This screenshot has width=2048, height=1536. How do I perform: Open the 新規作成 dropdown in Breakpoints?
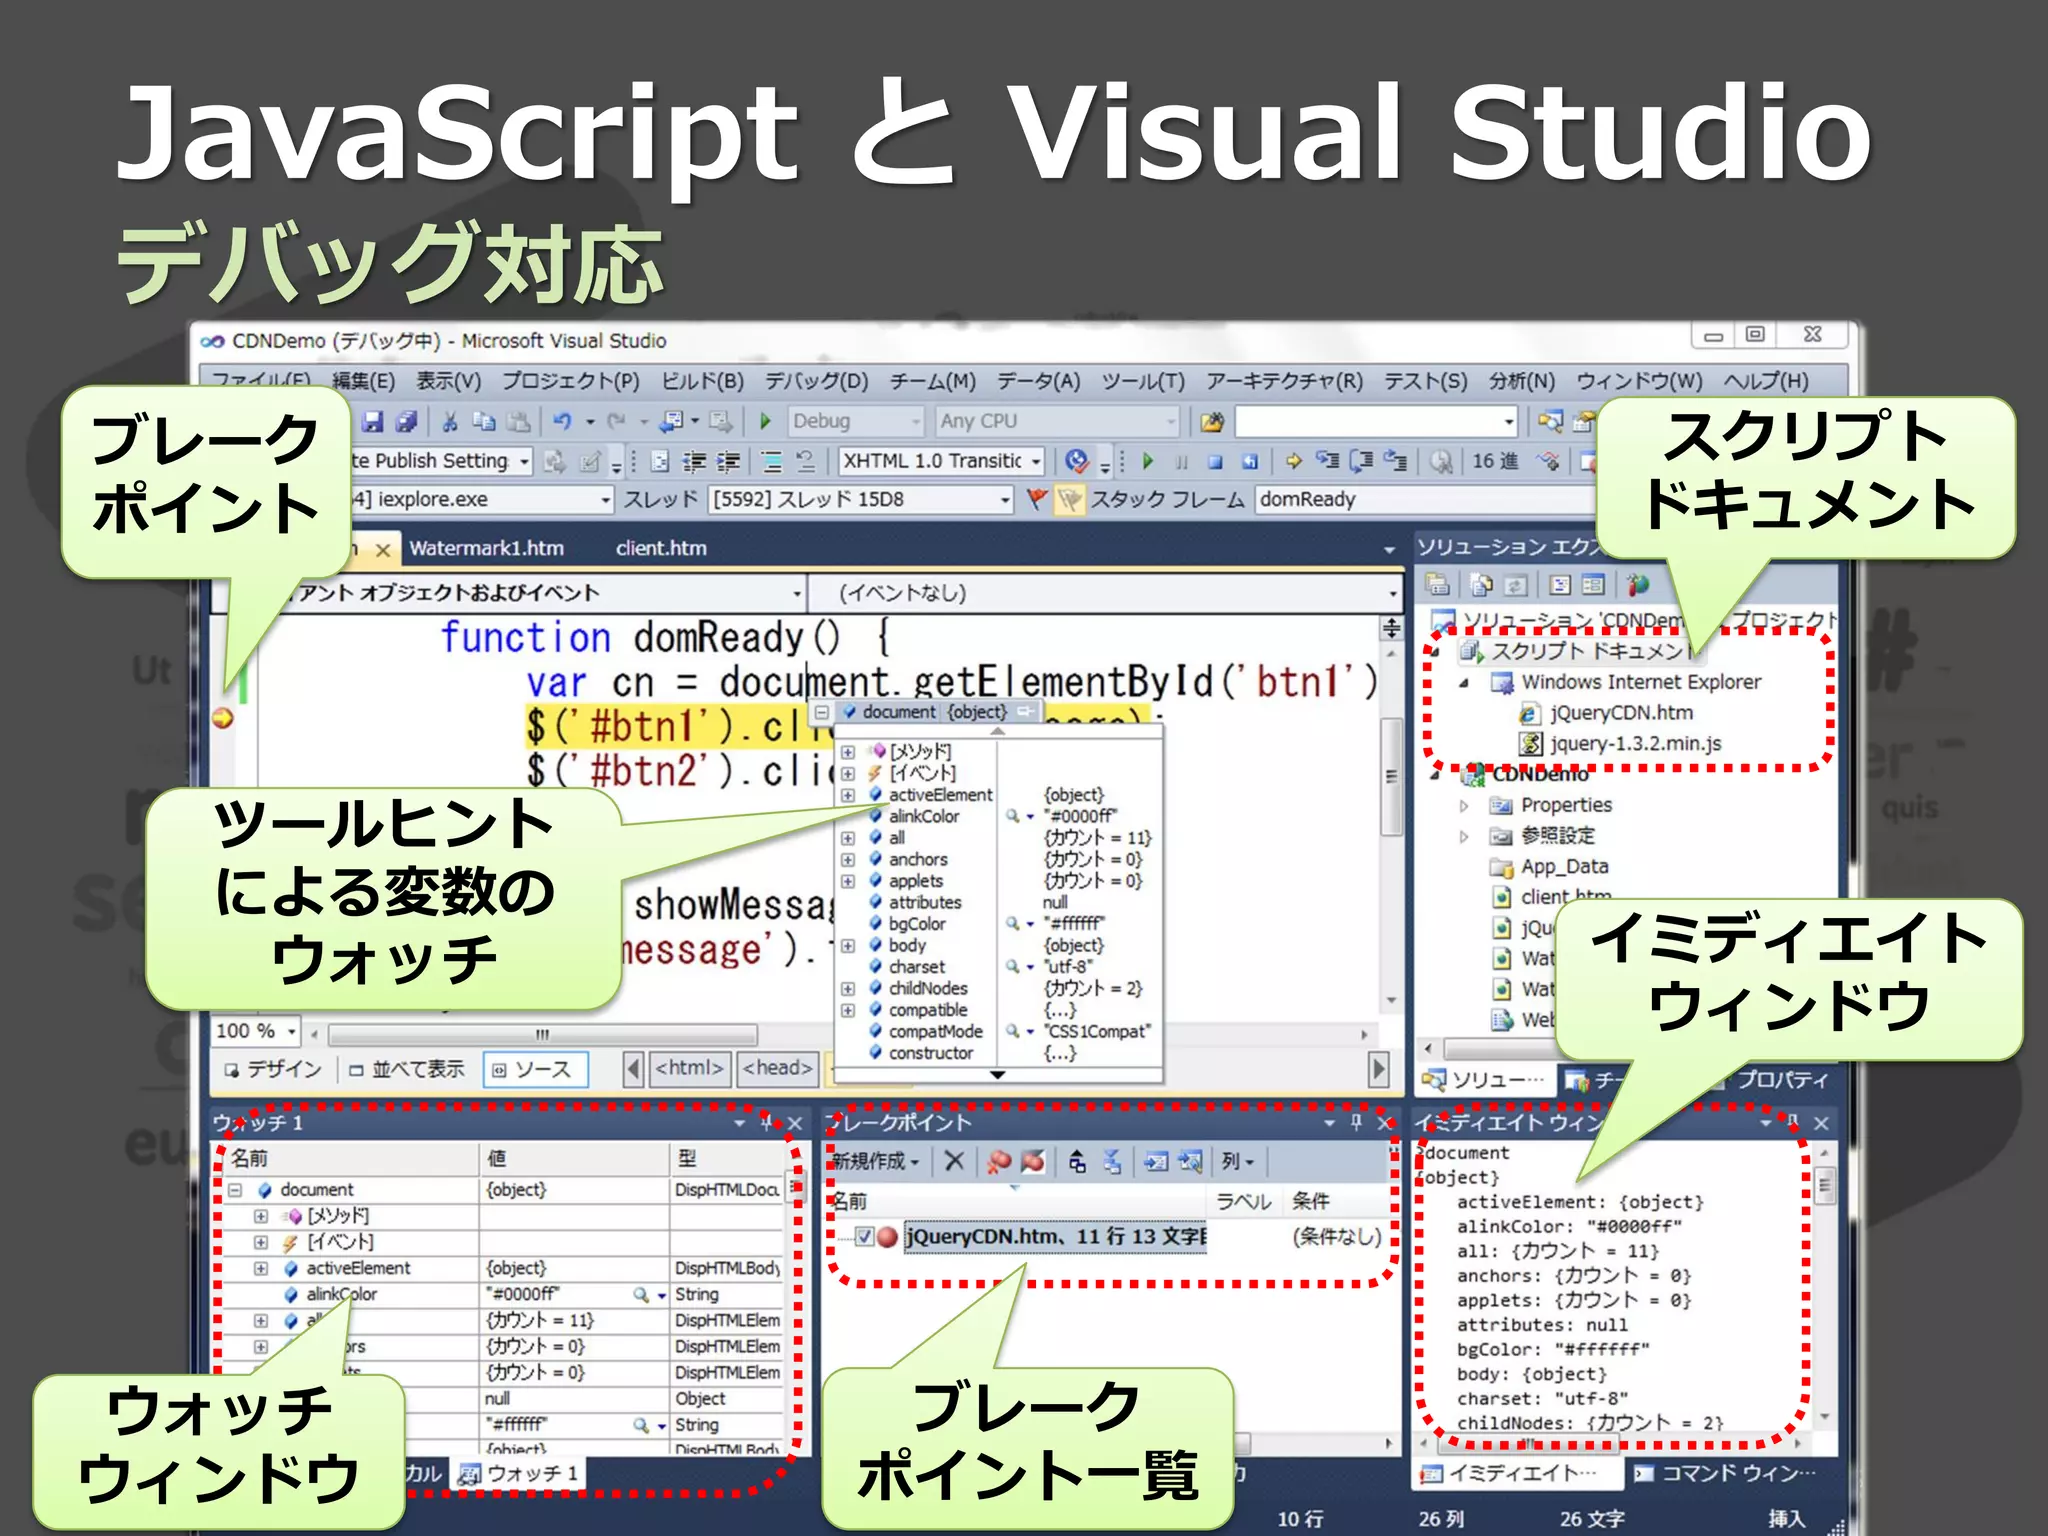click(x=875, y=1161)
